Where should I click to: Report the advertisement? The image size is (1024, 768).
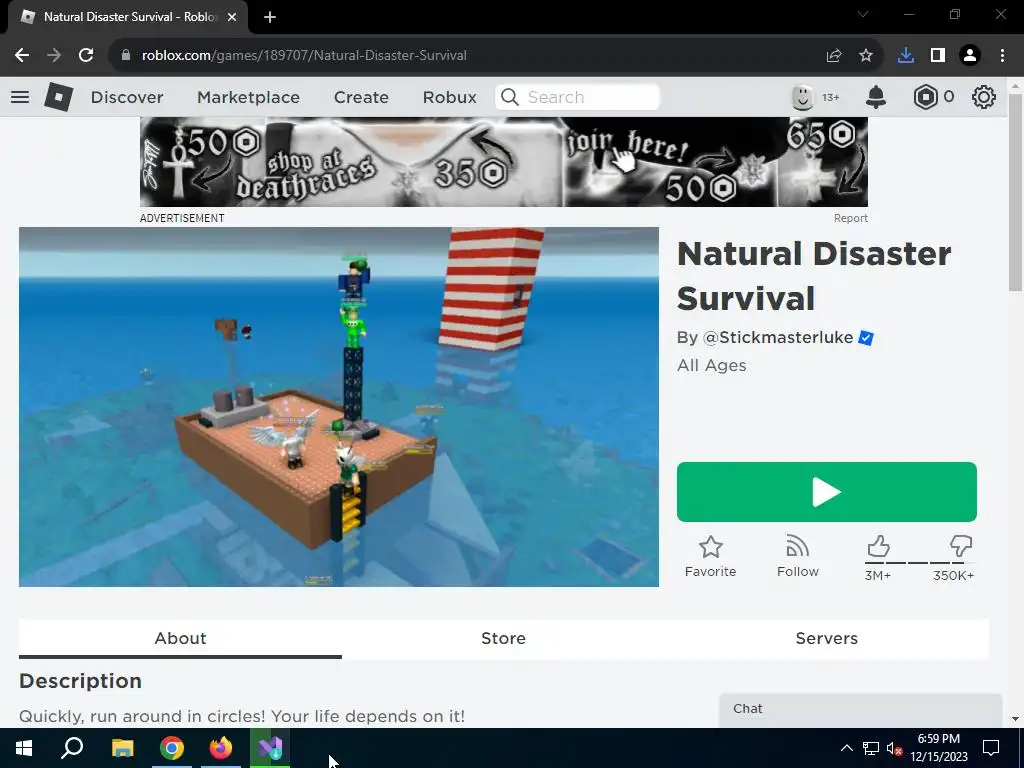(x=850, y=218)
